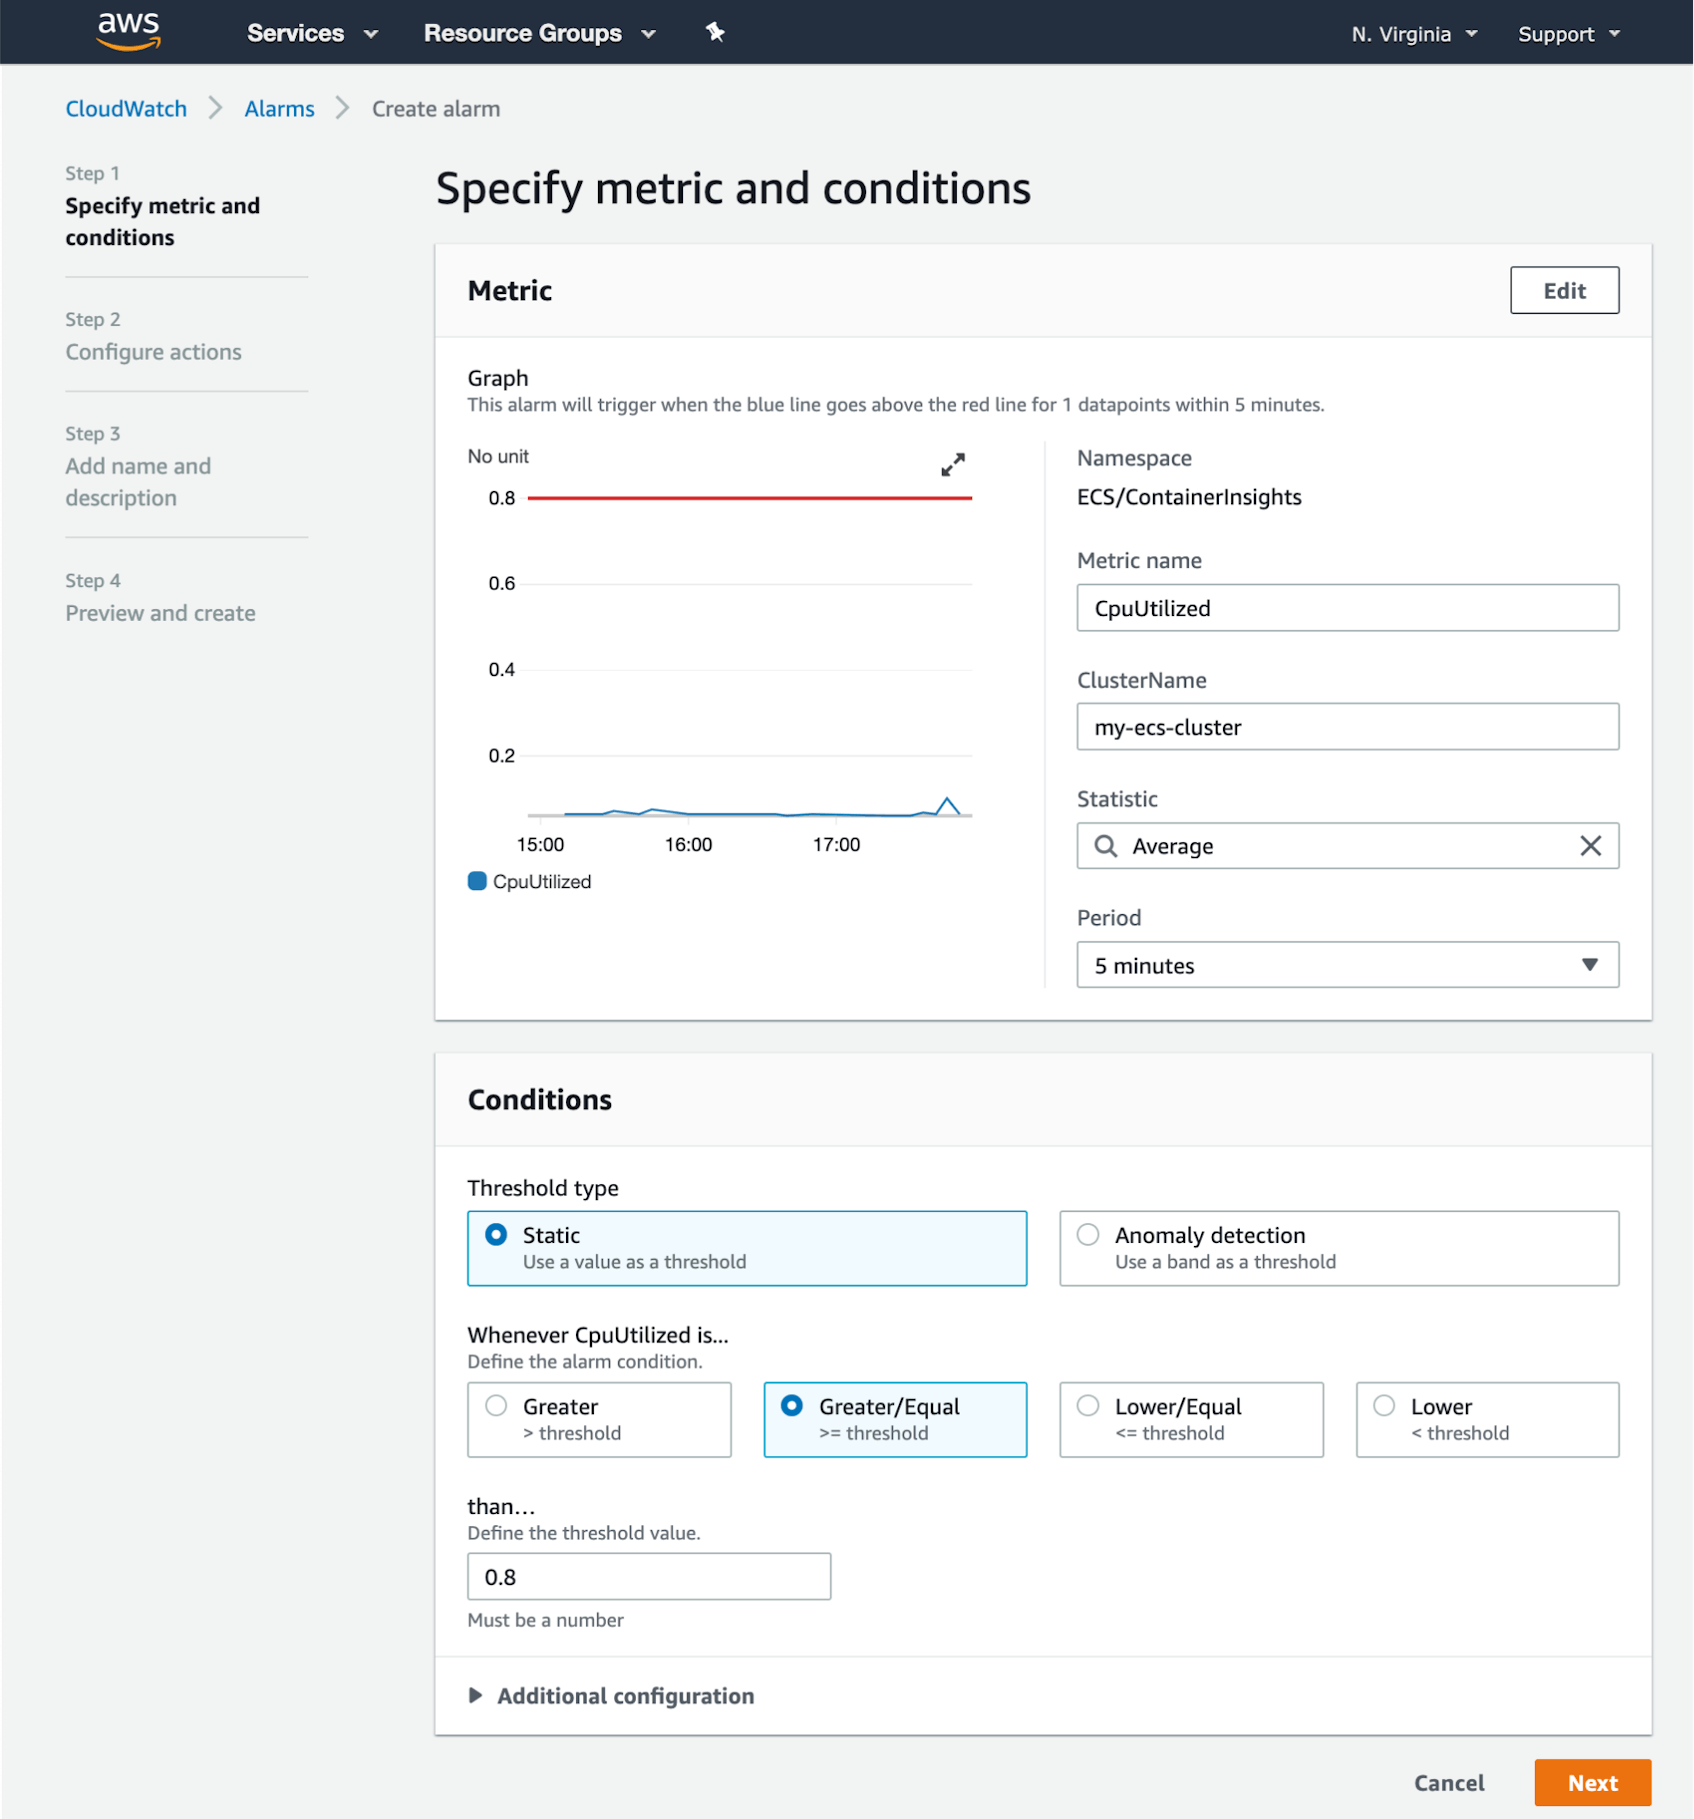This screenshot has width=1694, height=1819.
Task: Click the pin icon in the top navigation bar
Action: click(714, 32)
